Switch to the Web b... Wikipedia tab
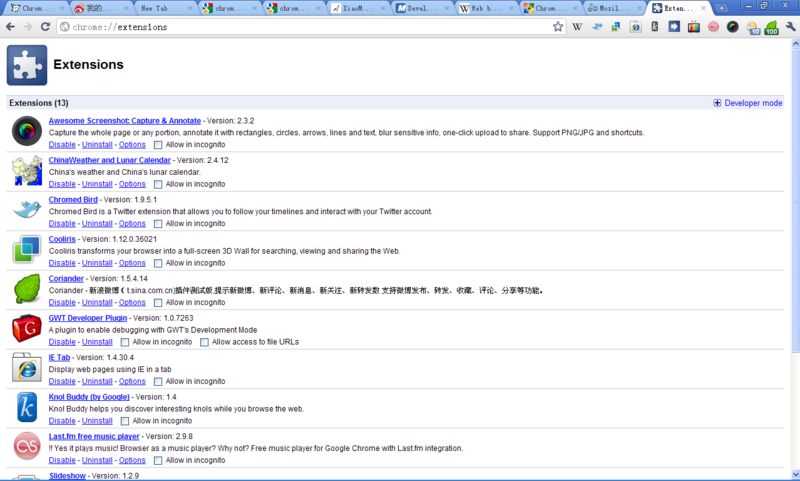Image resolution: width=800 pixels, height=481 pixels. [486, 8]
